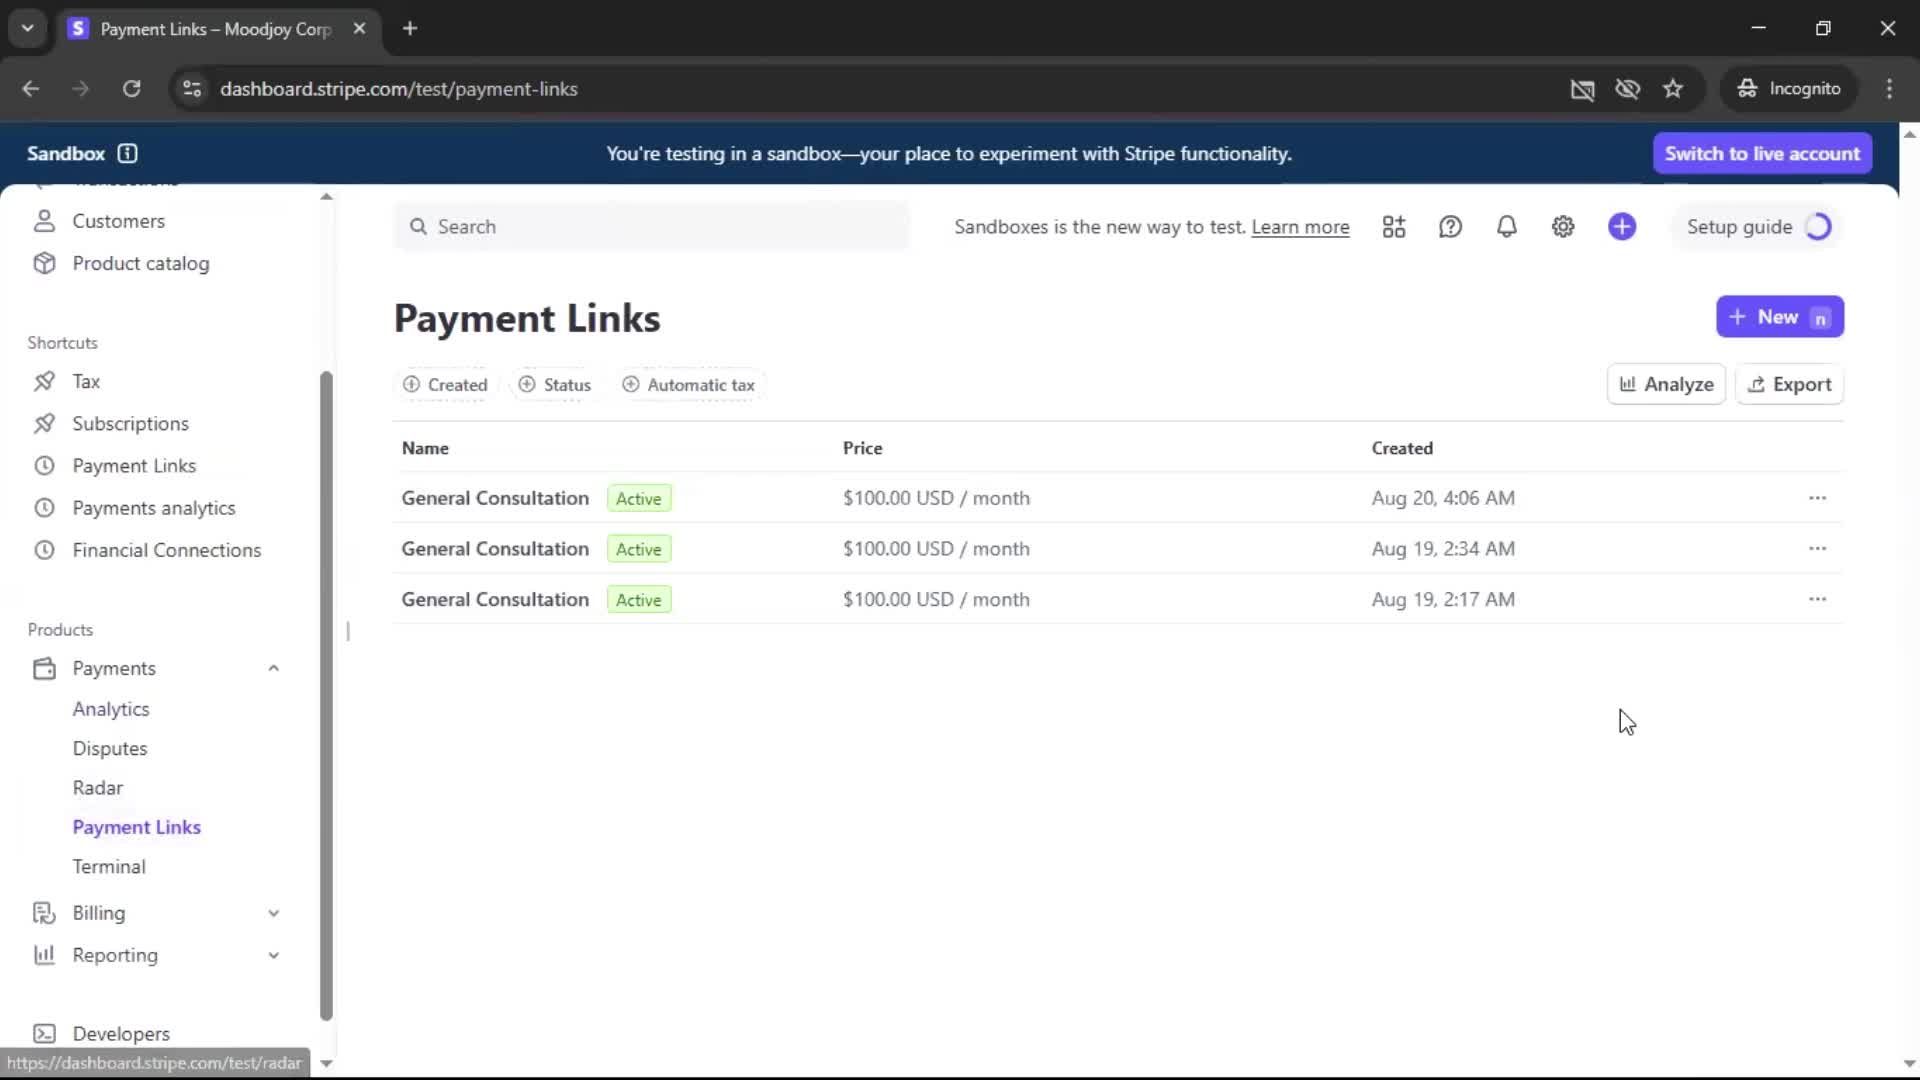The width and height of the screenshot is (1920, 1080).
Task: Expand the Billing section
Action: (273, 913)
